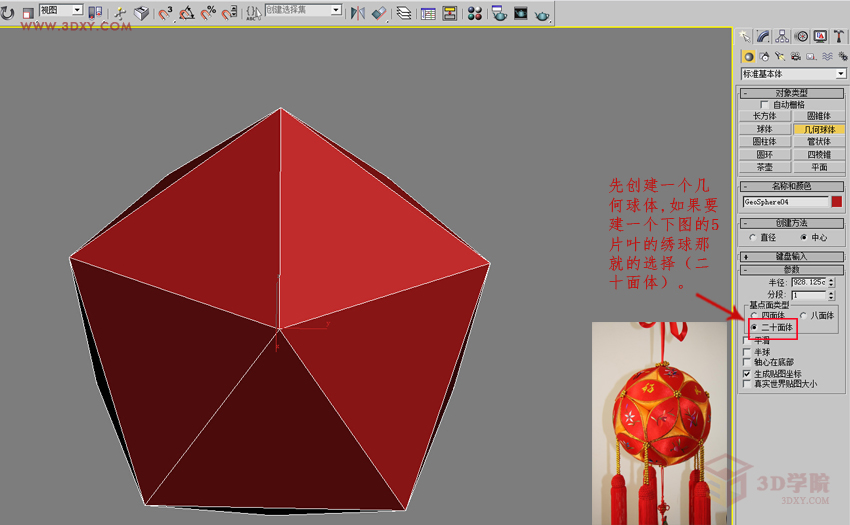Toggle Angle Snap icon
The image size is (850, 525).
click(186, 13)
